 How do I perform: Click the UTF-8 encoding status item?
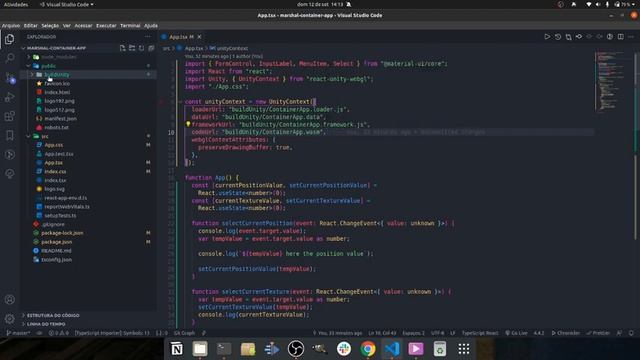[437, 333]
